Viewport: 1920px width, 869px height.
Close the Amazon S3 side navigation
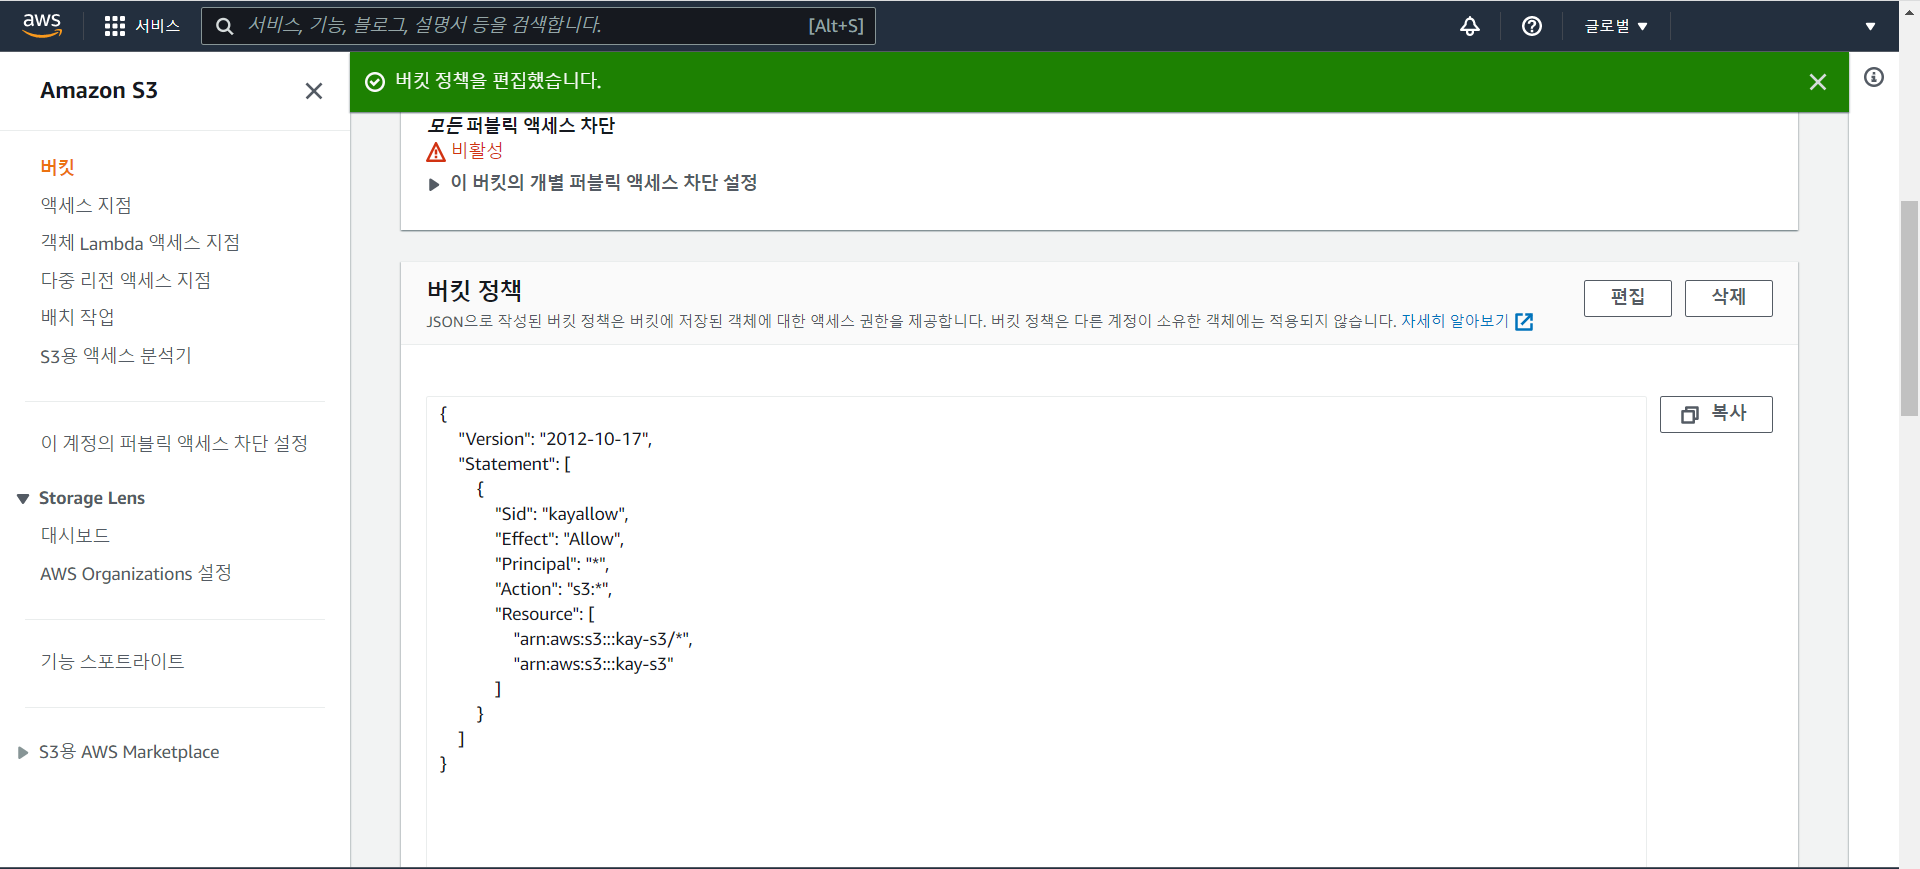(314, 91)
